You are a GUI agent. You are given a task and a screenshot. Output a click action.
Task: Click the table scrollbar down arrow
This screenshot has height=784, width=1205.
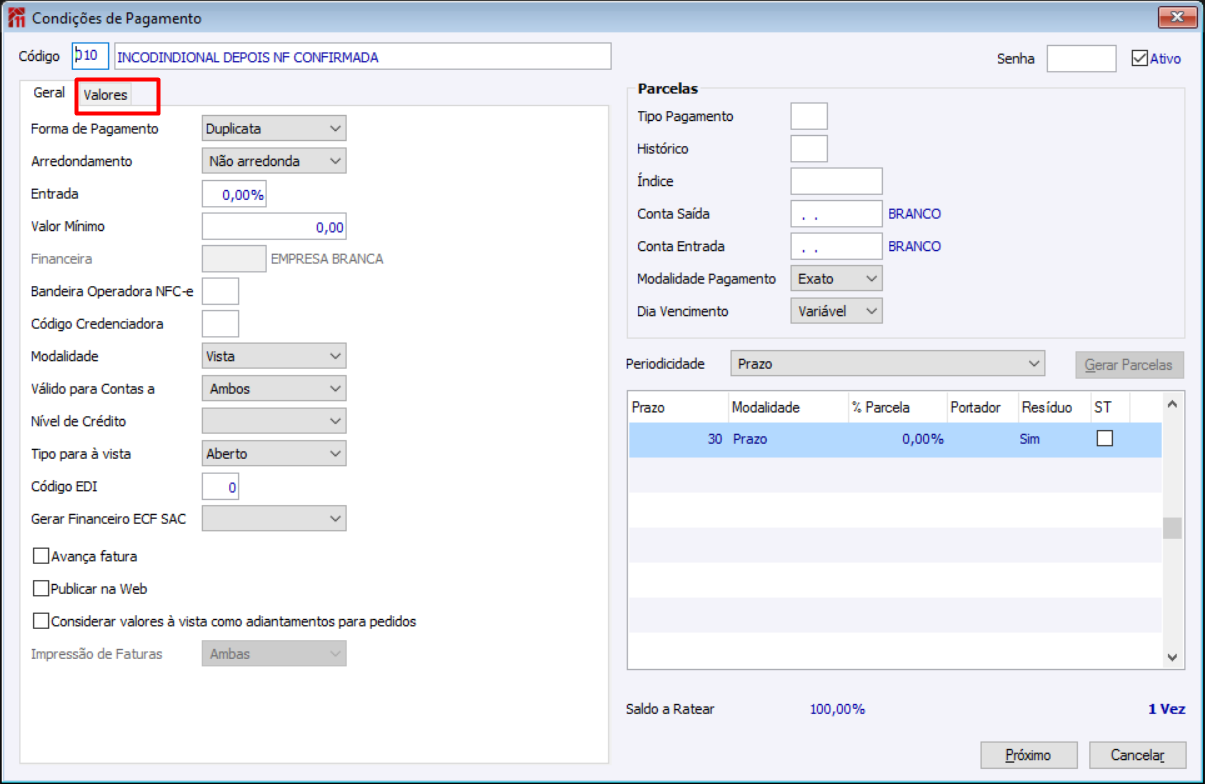click(1172, 657)
